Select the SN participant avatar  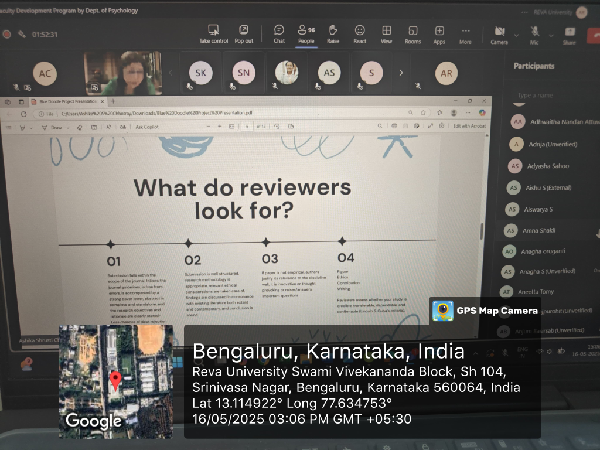coord(243,73)
